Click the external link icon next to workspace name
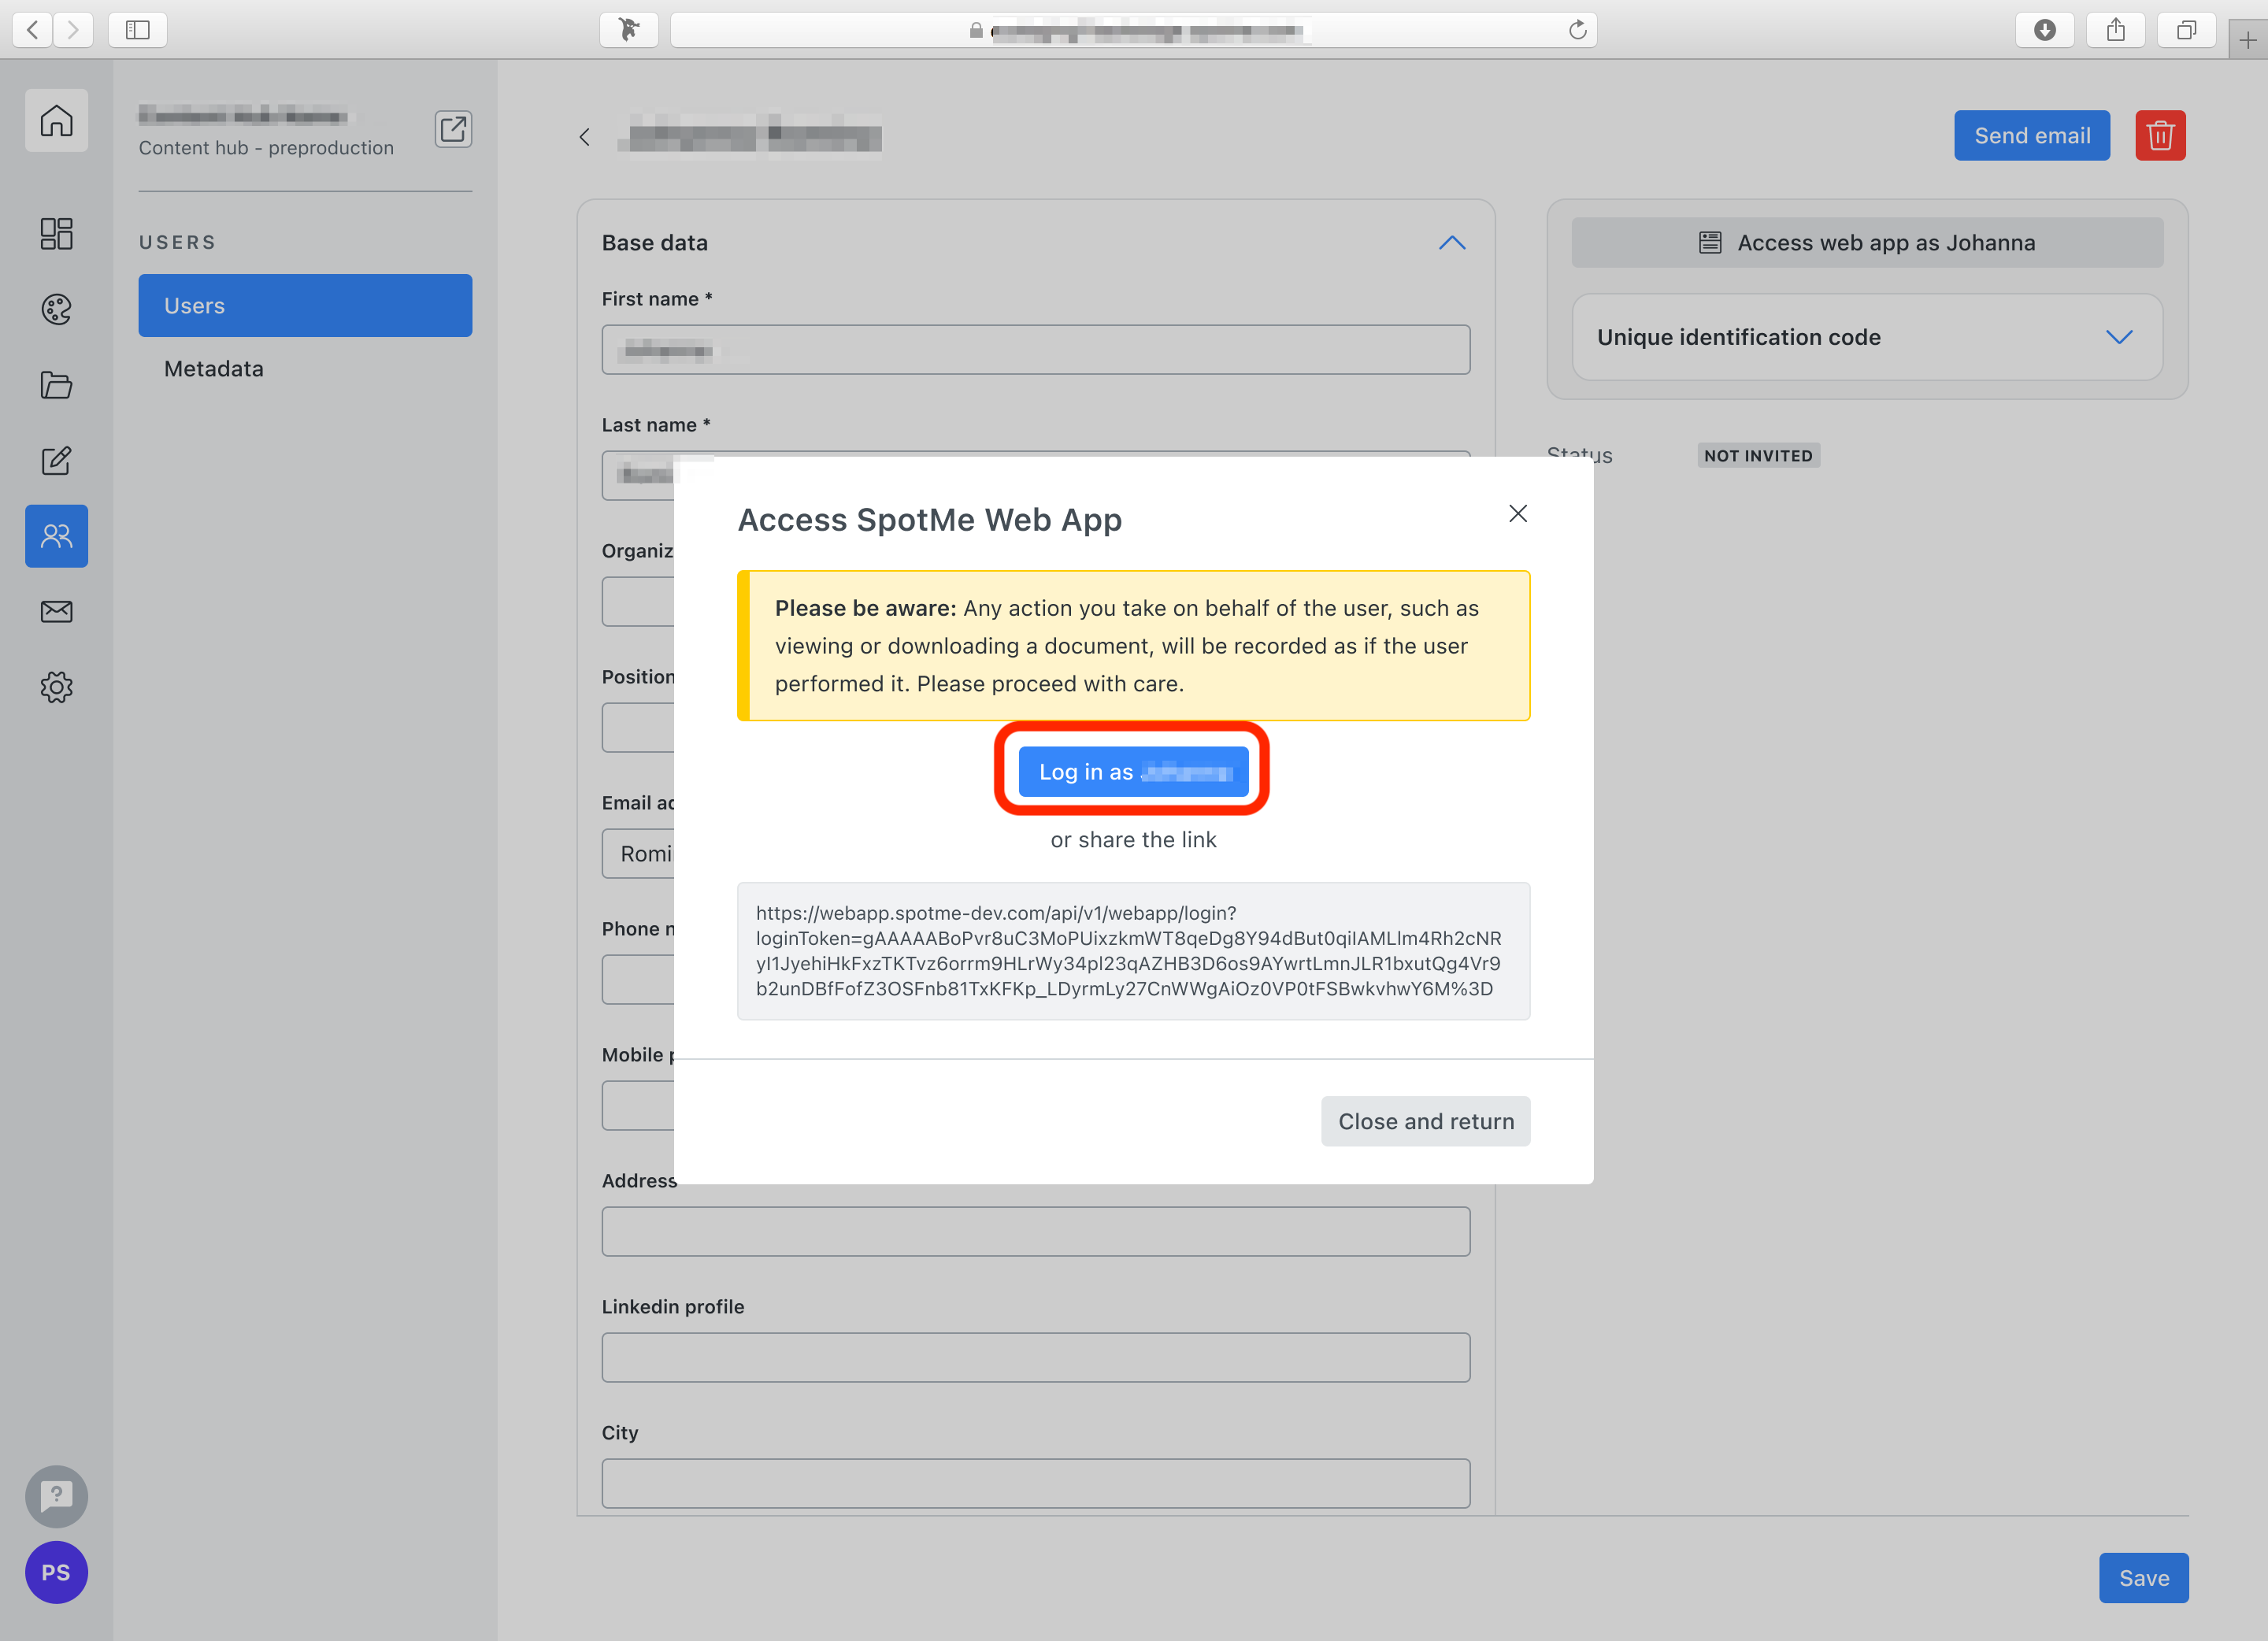This screenshot has width=2268, height=1641. point(453,129)
